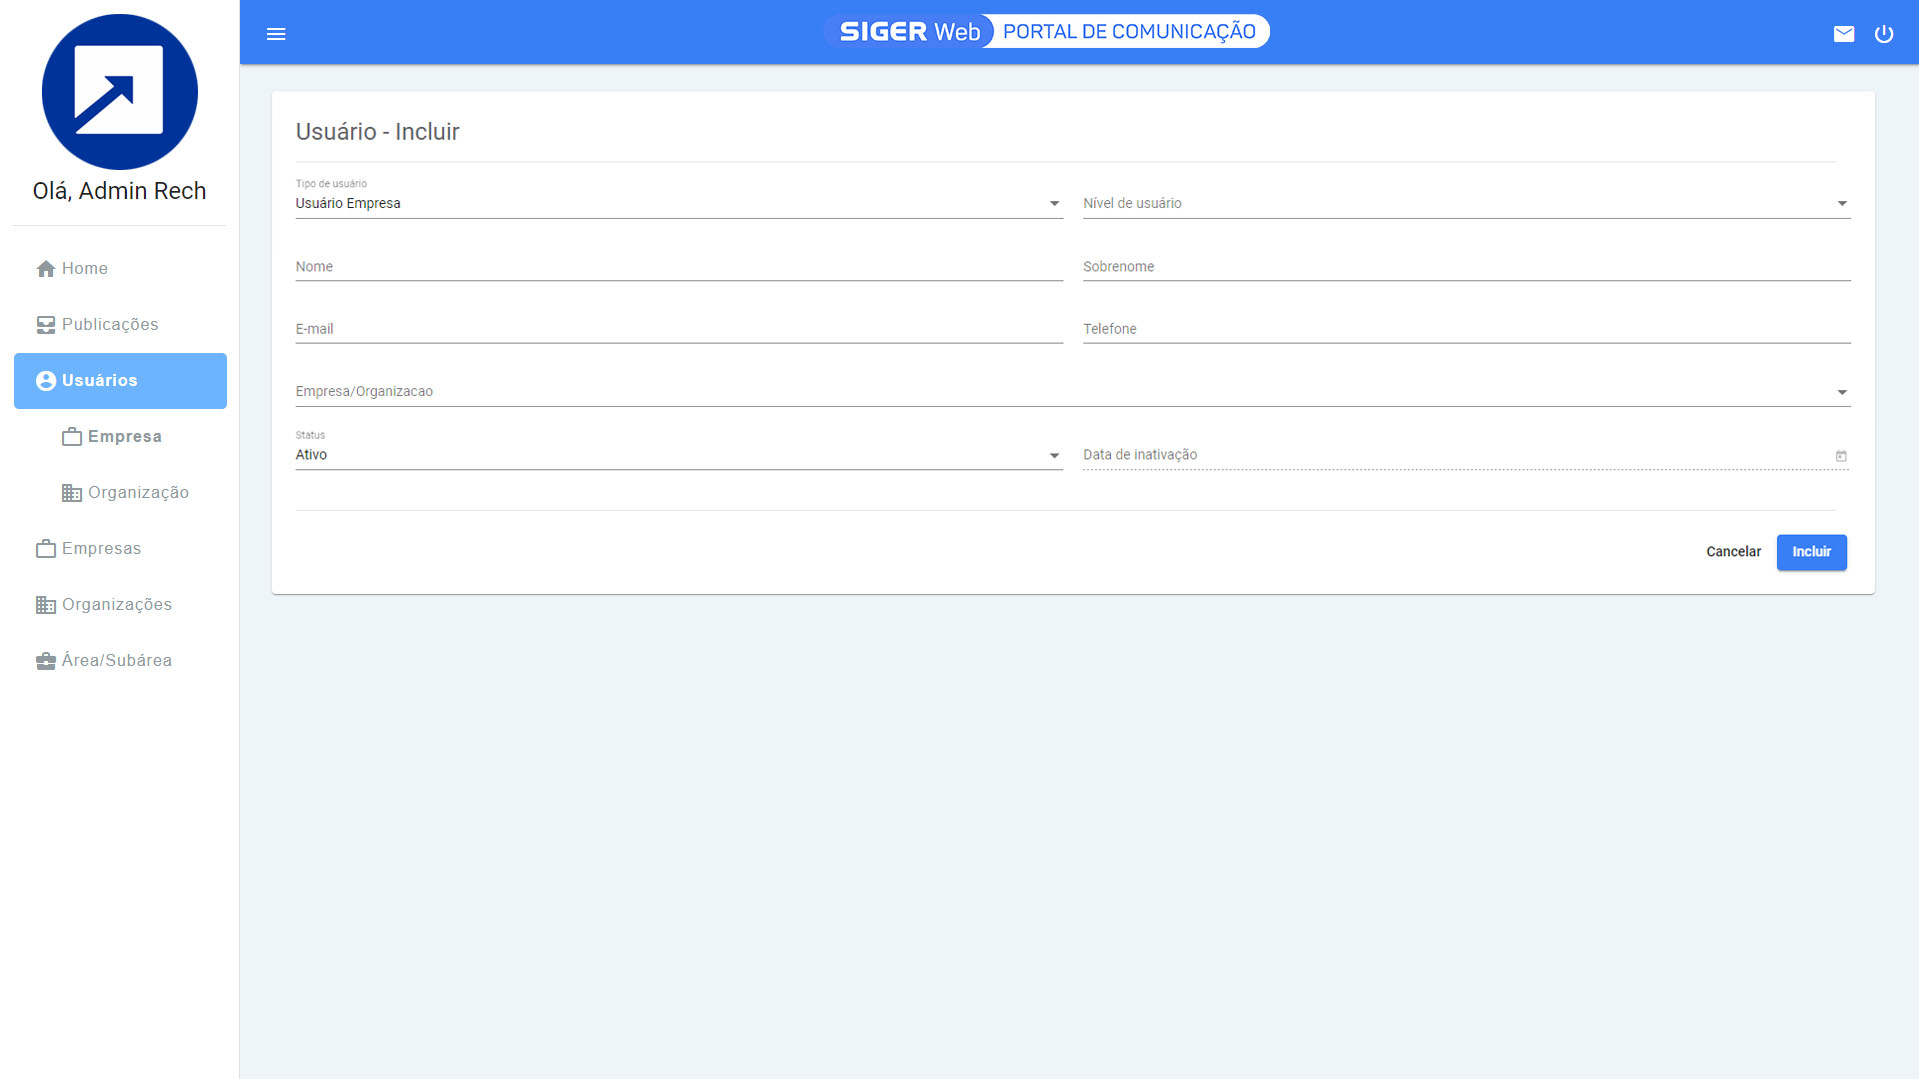
Task: Click the Empresa briefcase icon in submenu
Action: click(72, 437)
